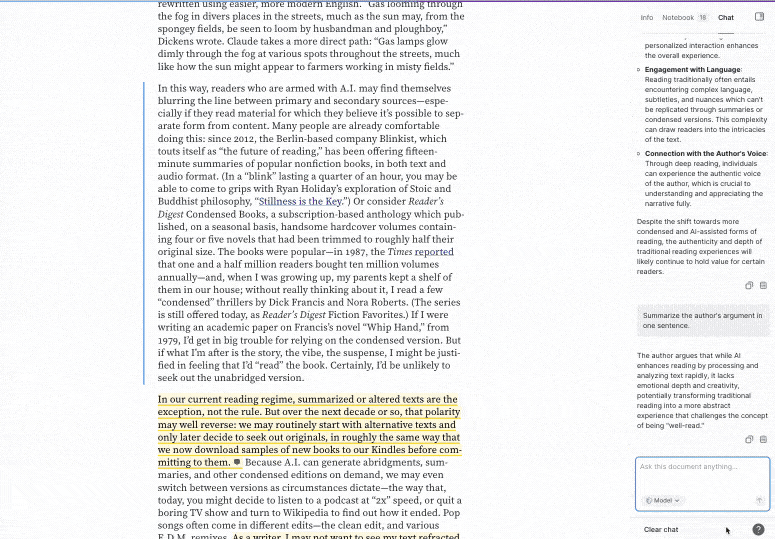Click the Notebook count badge 18
775x539 pixels.
coord(702,17)
